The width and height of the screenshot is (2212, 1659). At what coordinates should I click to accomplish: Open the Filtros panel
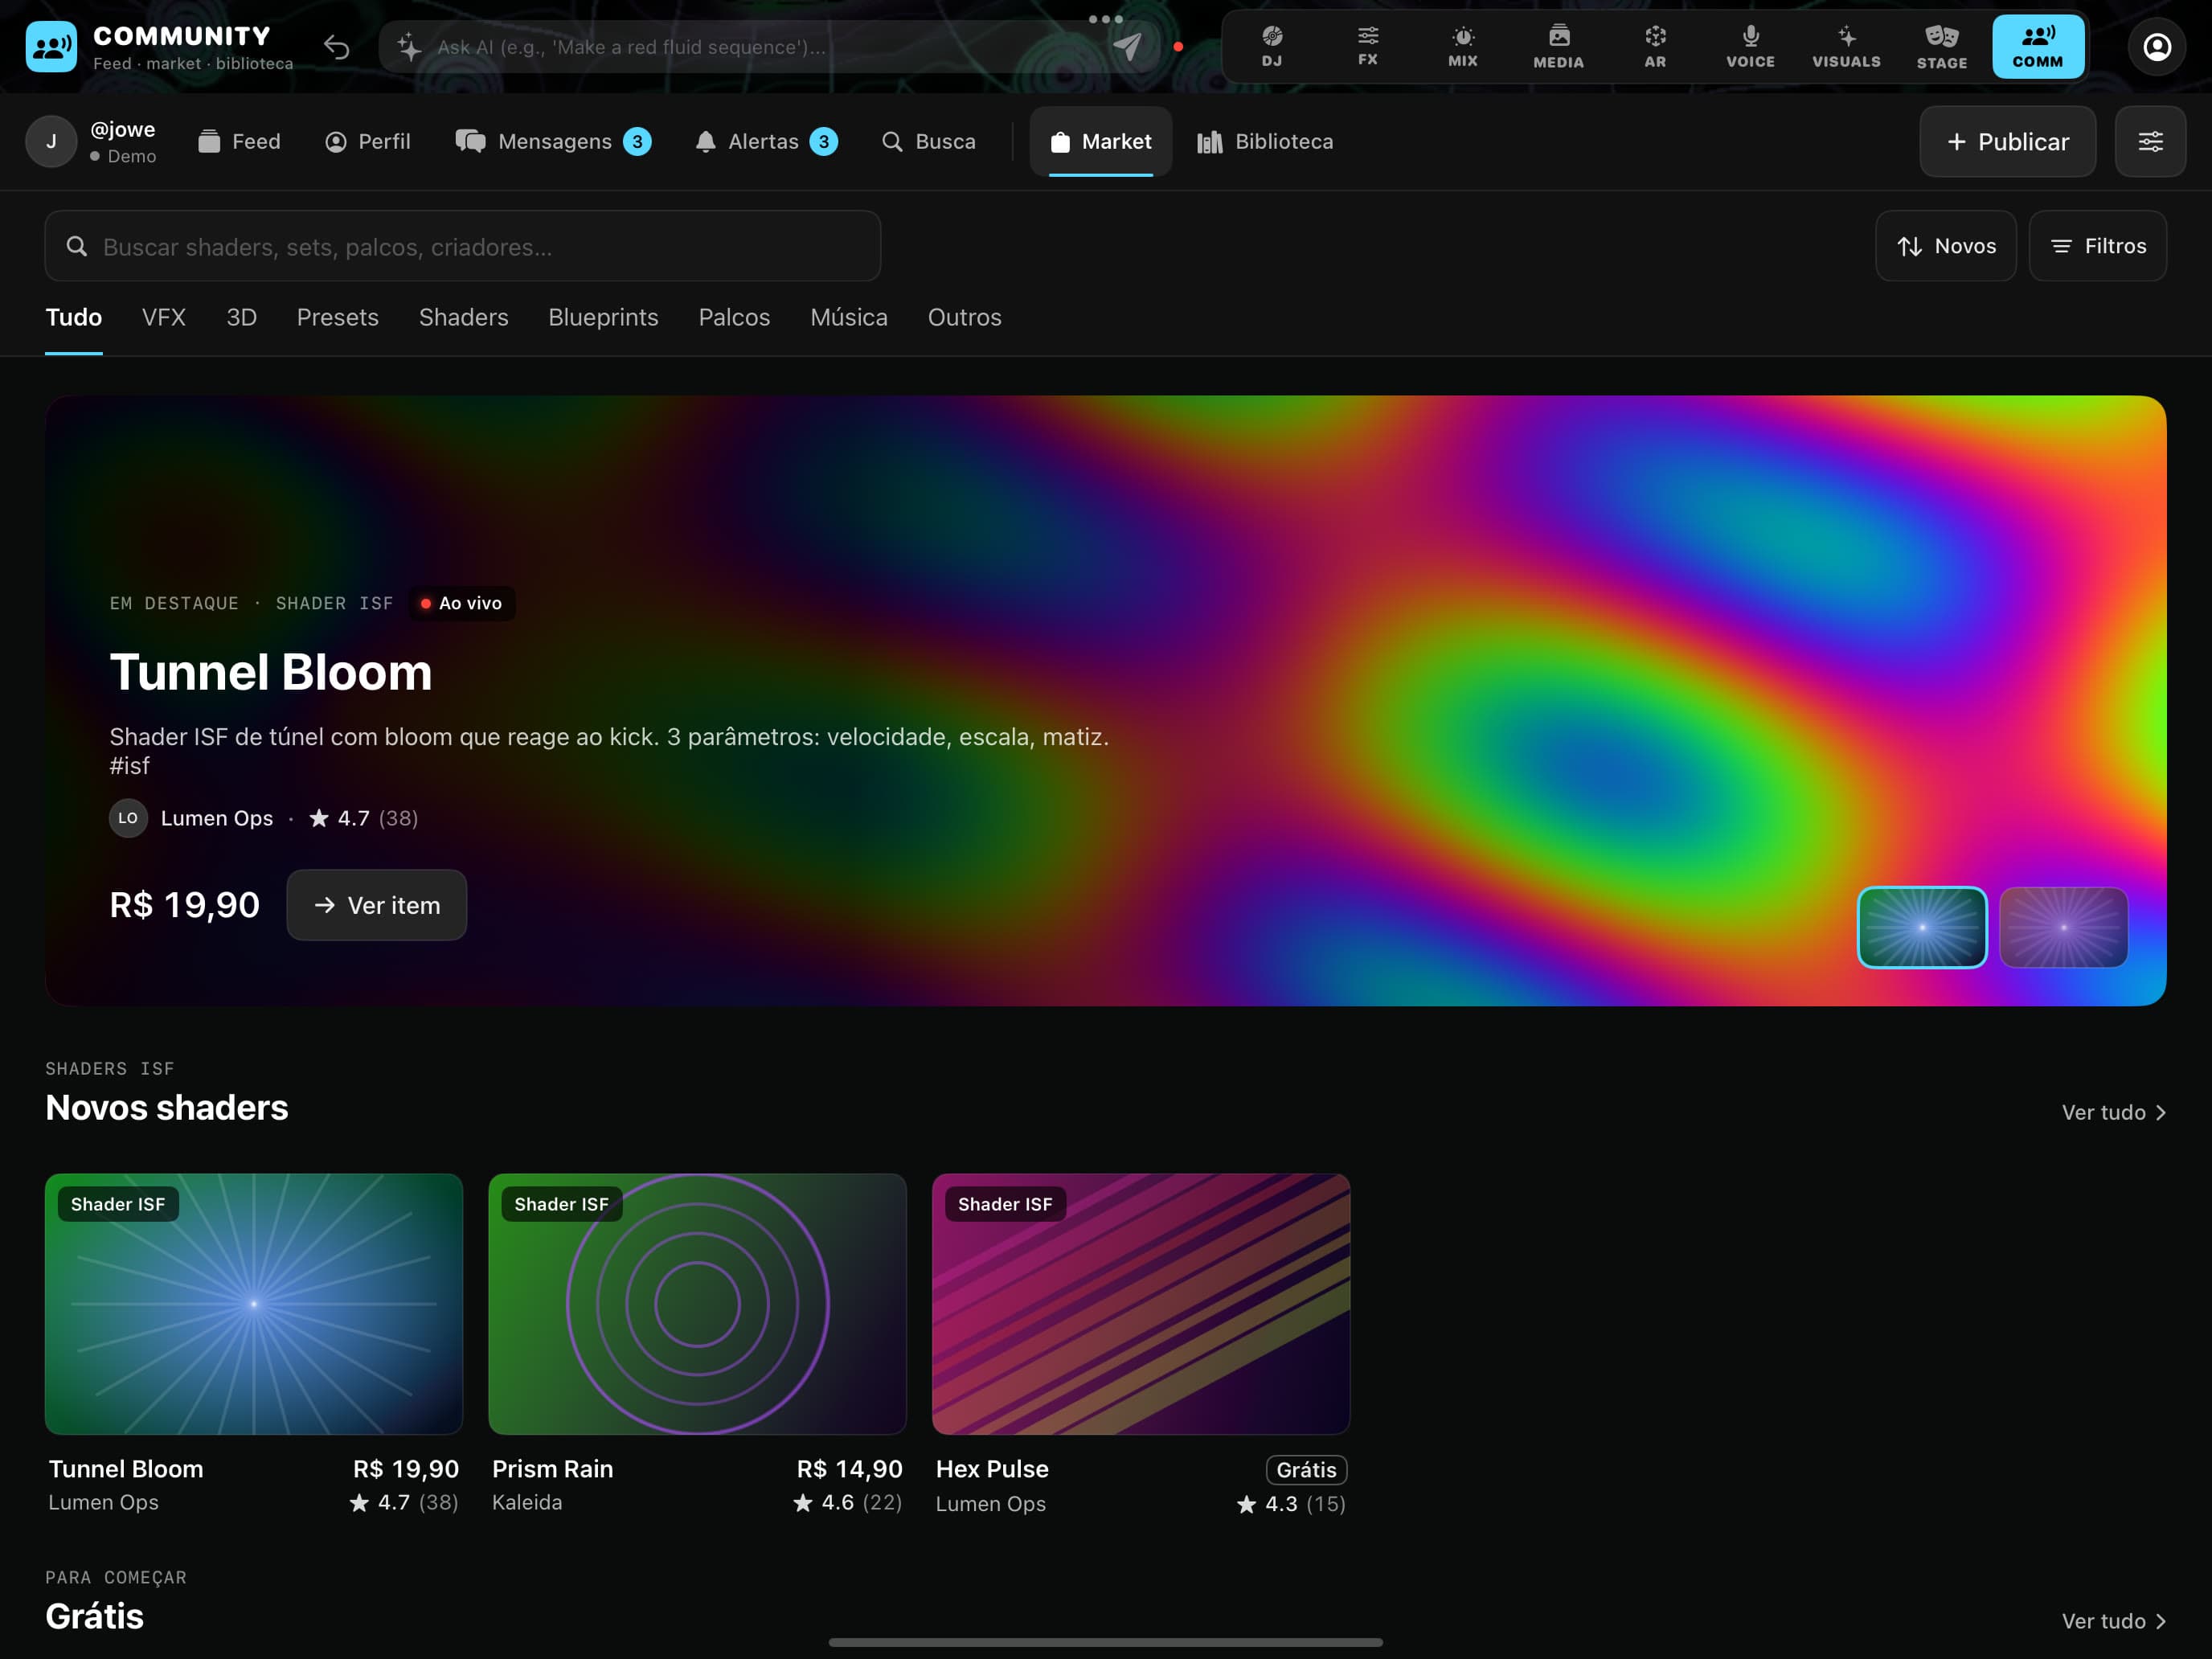pyautogui.click(x=2097, y=246)
